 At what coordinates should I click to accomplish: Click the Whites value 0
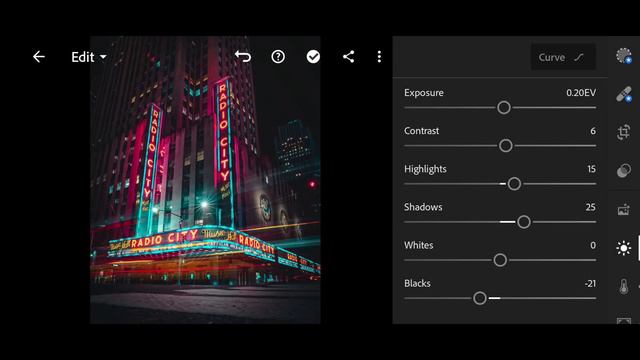pyautogui.click(x=593, y=245)
